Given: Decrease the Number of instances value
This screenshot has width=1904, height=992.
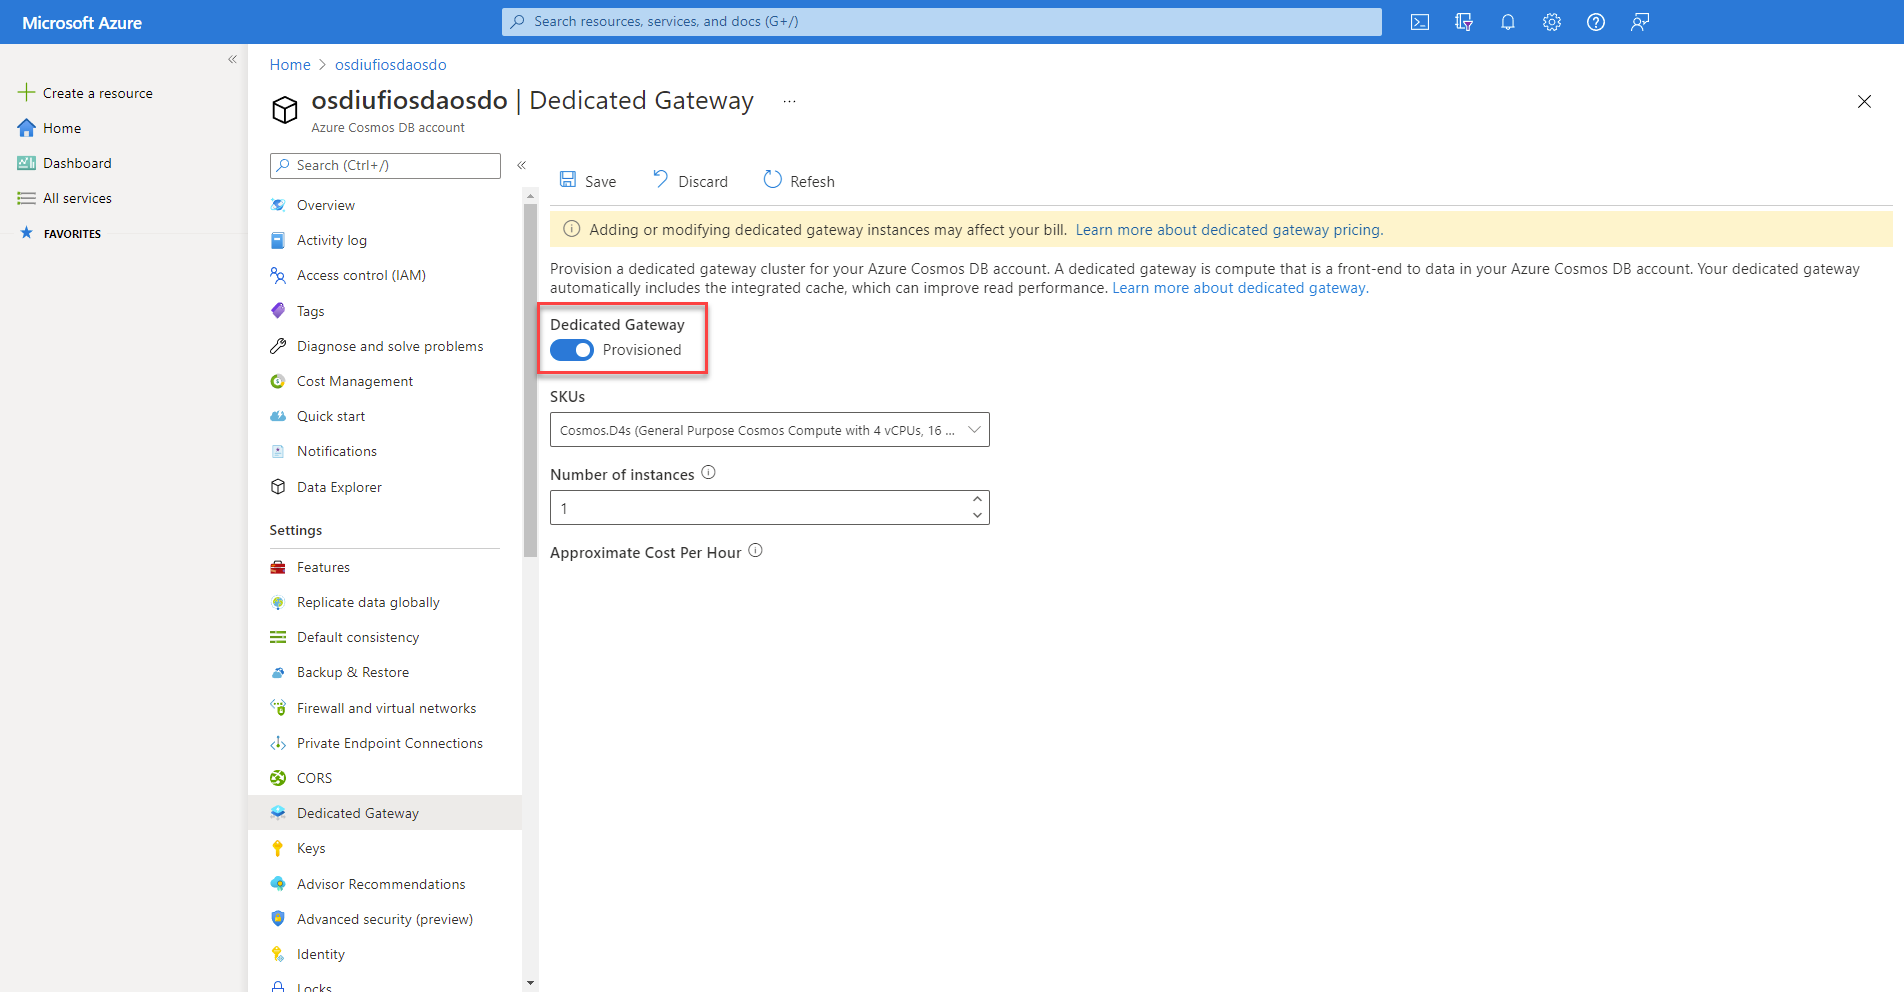Looking at the screenshot, I should (x=977, y=515).
